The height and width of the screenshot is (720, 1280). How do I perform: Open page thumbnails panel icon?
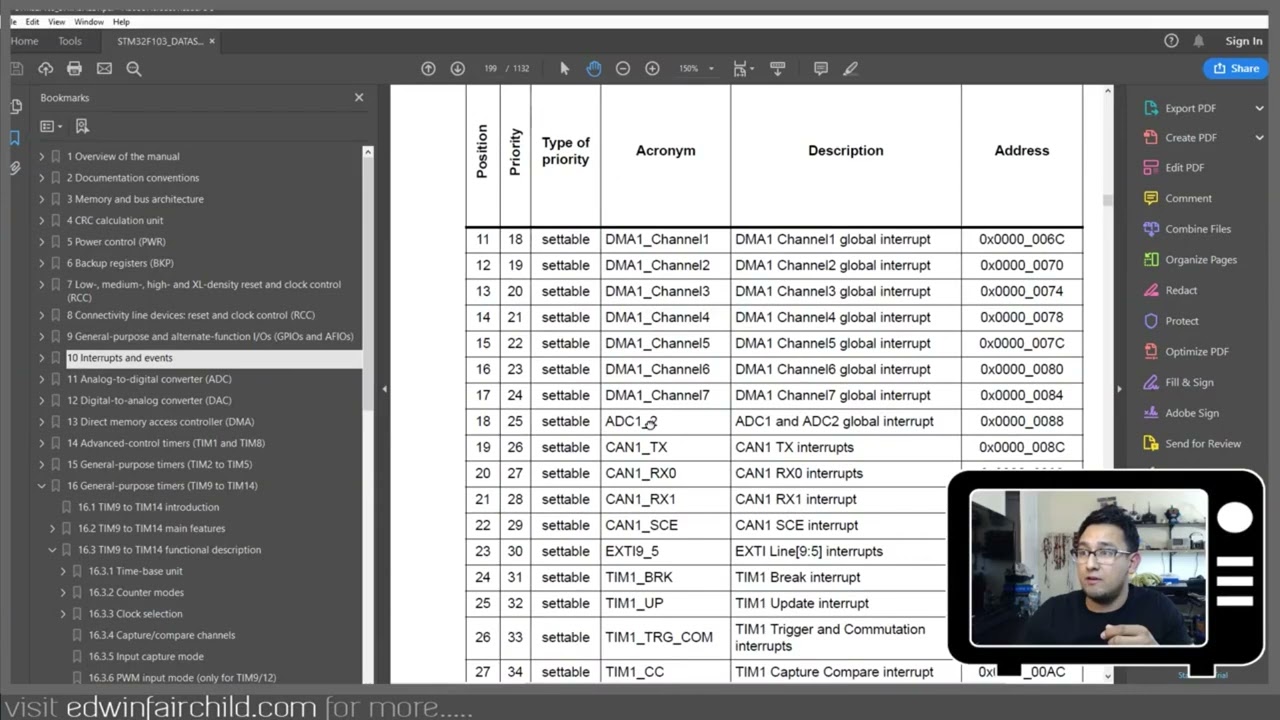tap(15, 107)
